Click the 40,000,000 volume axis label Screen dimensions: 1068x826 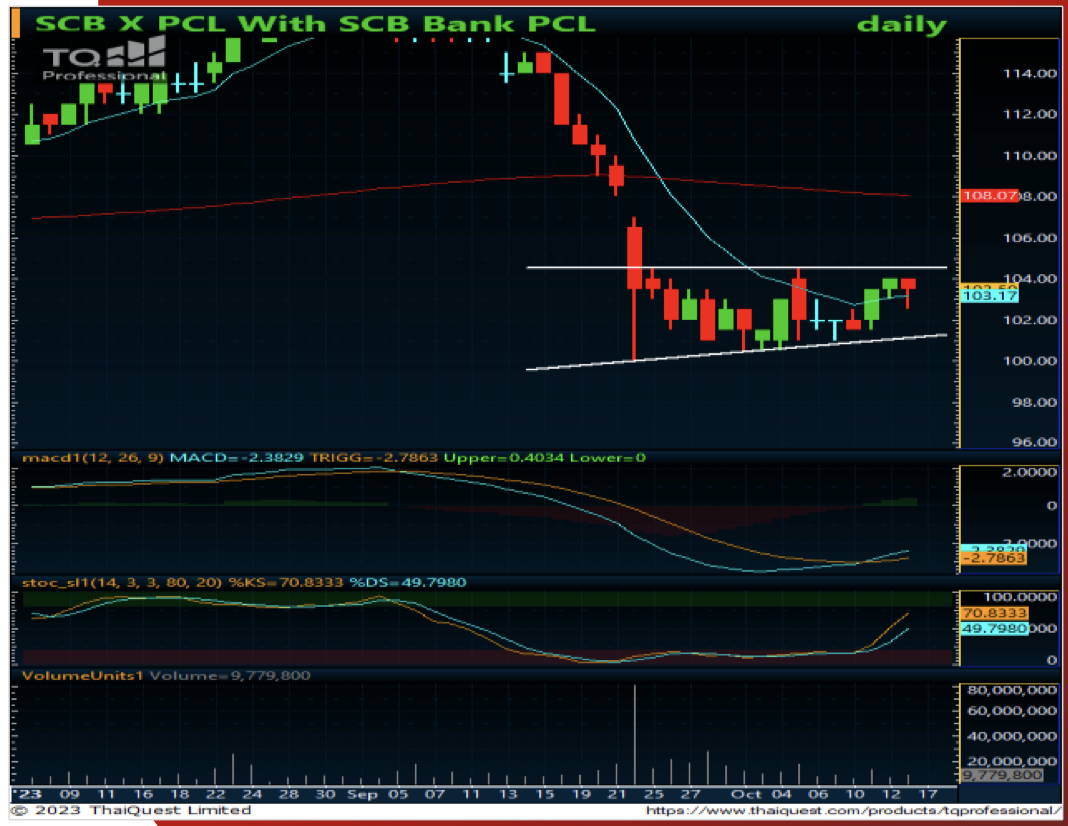click(x=1011, y=736)
